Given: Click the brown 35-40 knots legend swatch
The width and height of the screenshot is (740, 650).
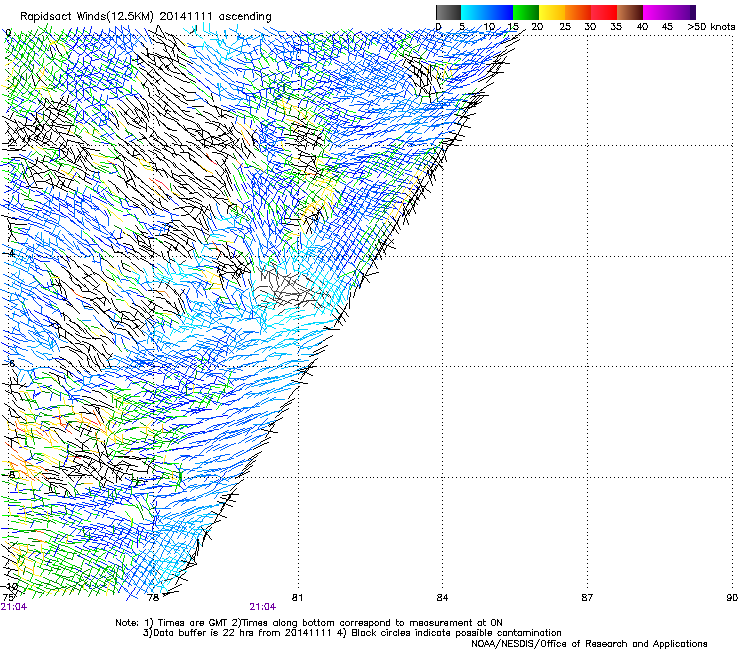Looking at the screenshot, I should (x=630, y=12).
